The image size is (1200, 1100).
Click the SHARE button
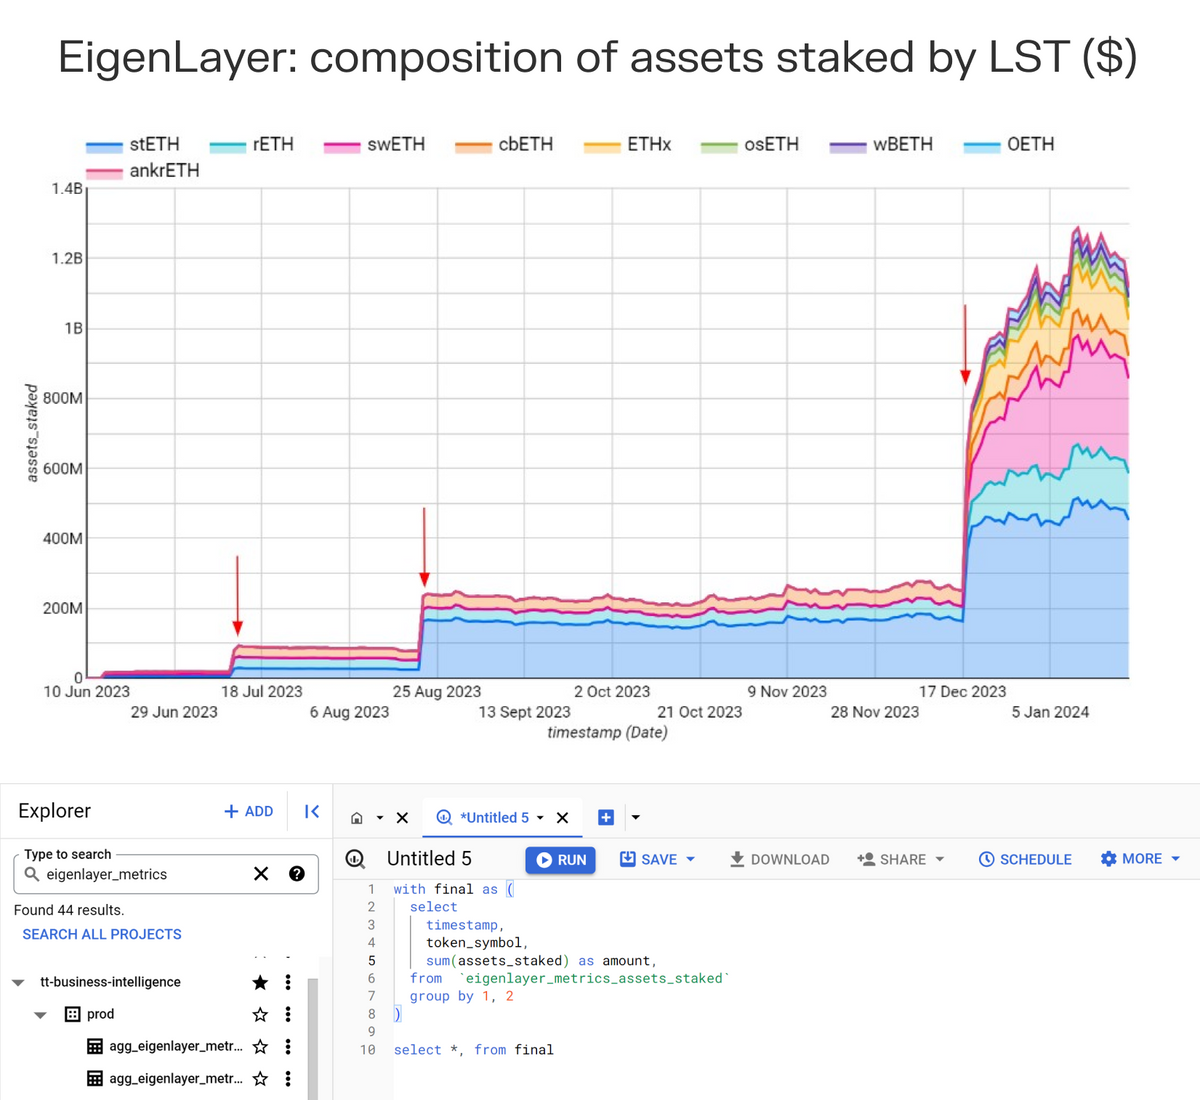coord(893,860)
